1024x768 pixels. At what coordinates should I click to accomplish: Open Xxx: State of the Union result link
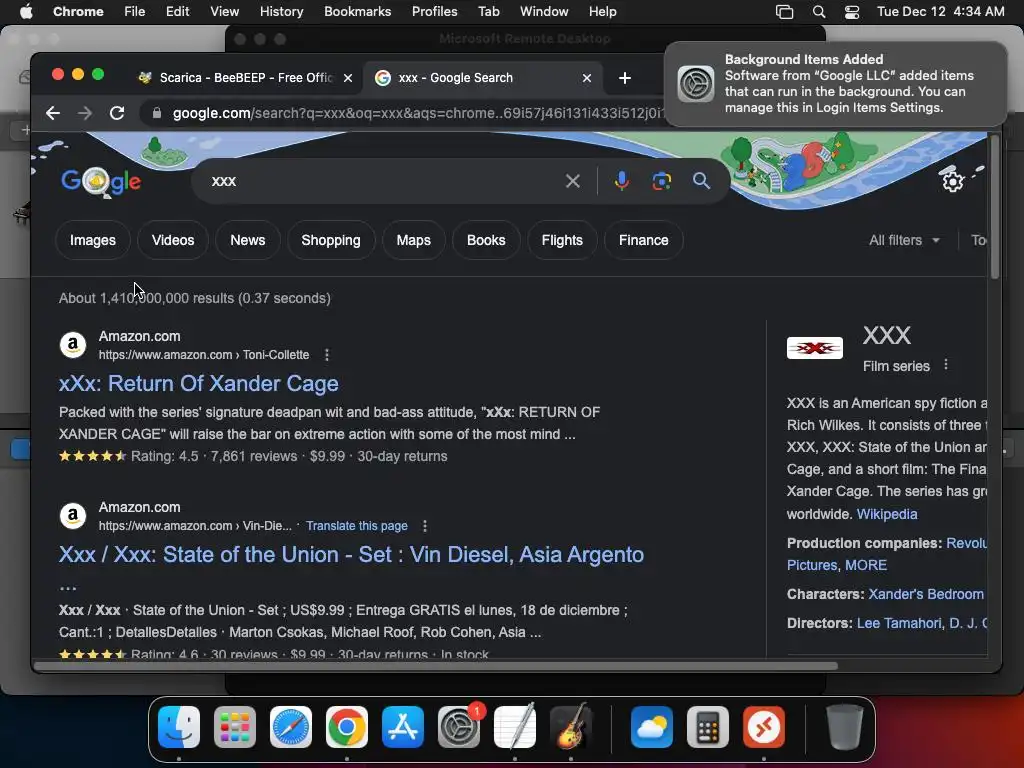tap(351, 554)
